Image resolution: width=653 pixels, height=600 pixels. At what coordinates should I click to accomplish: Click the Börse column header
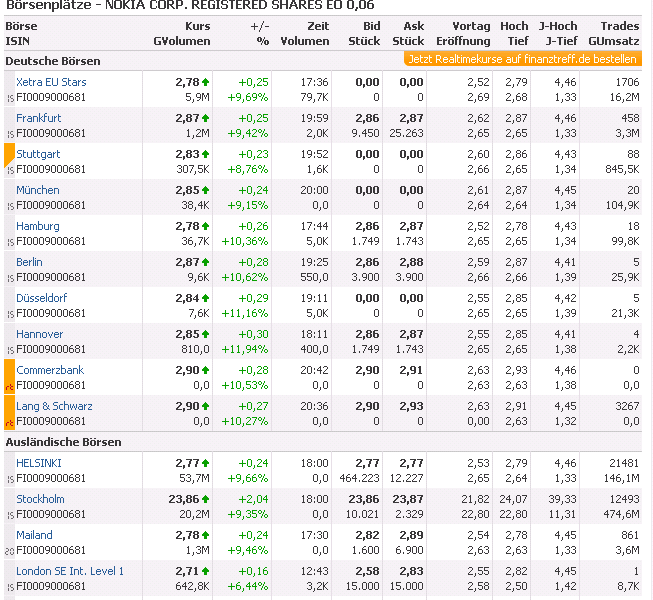click(x=21, y=26)
